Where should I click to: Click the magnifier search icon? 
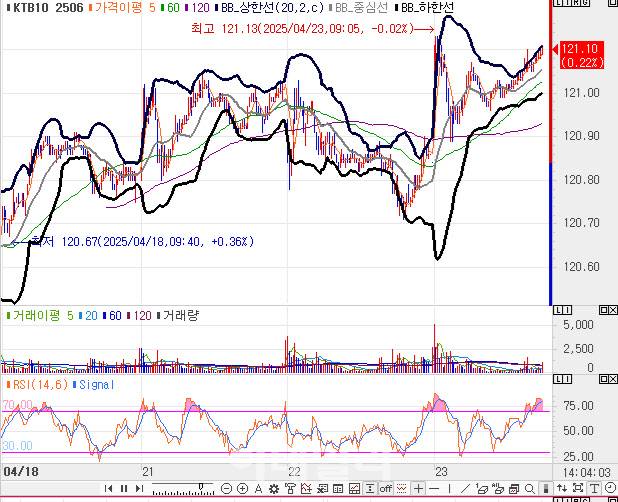coord(530,489)
